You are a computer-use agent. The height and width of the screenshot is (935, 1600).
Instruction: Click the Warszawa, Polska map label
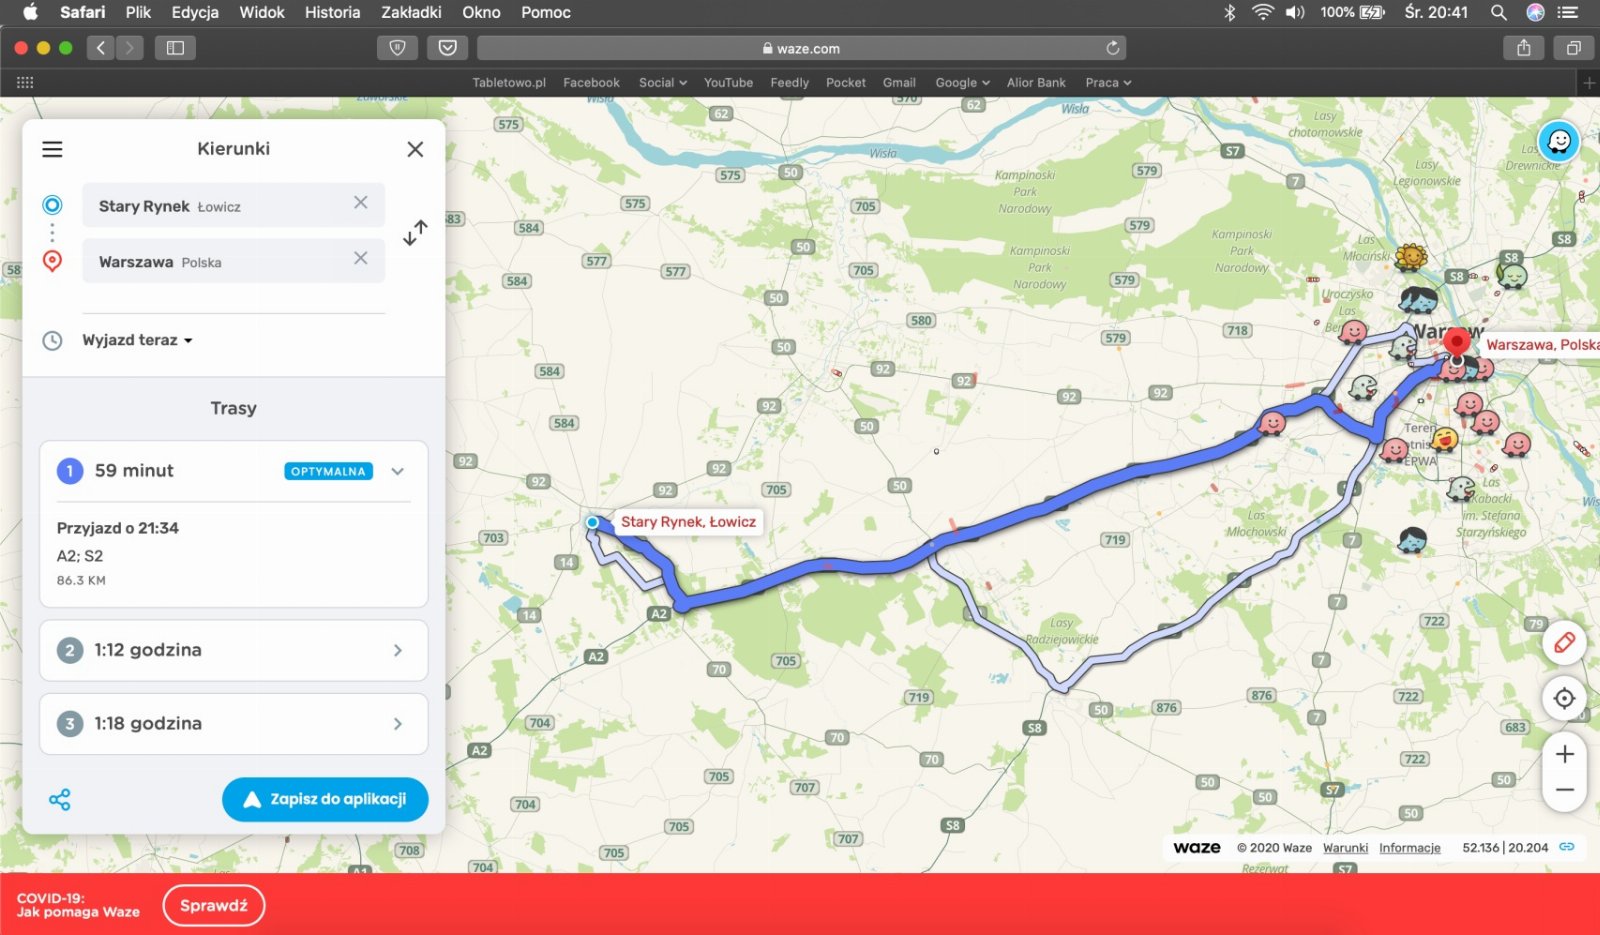coord(1541,345)
